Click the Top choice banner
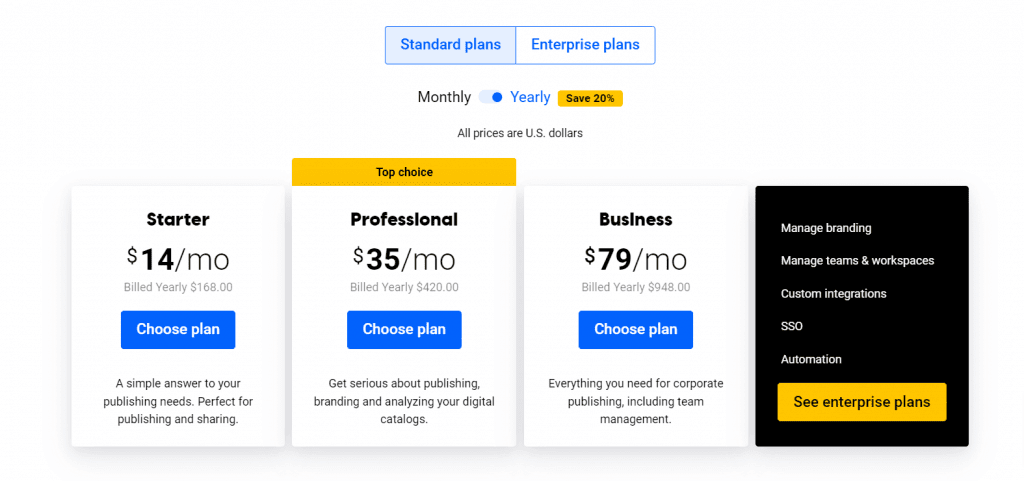The image size is (1024, 481). [404, 172]
